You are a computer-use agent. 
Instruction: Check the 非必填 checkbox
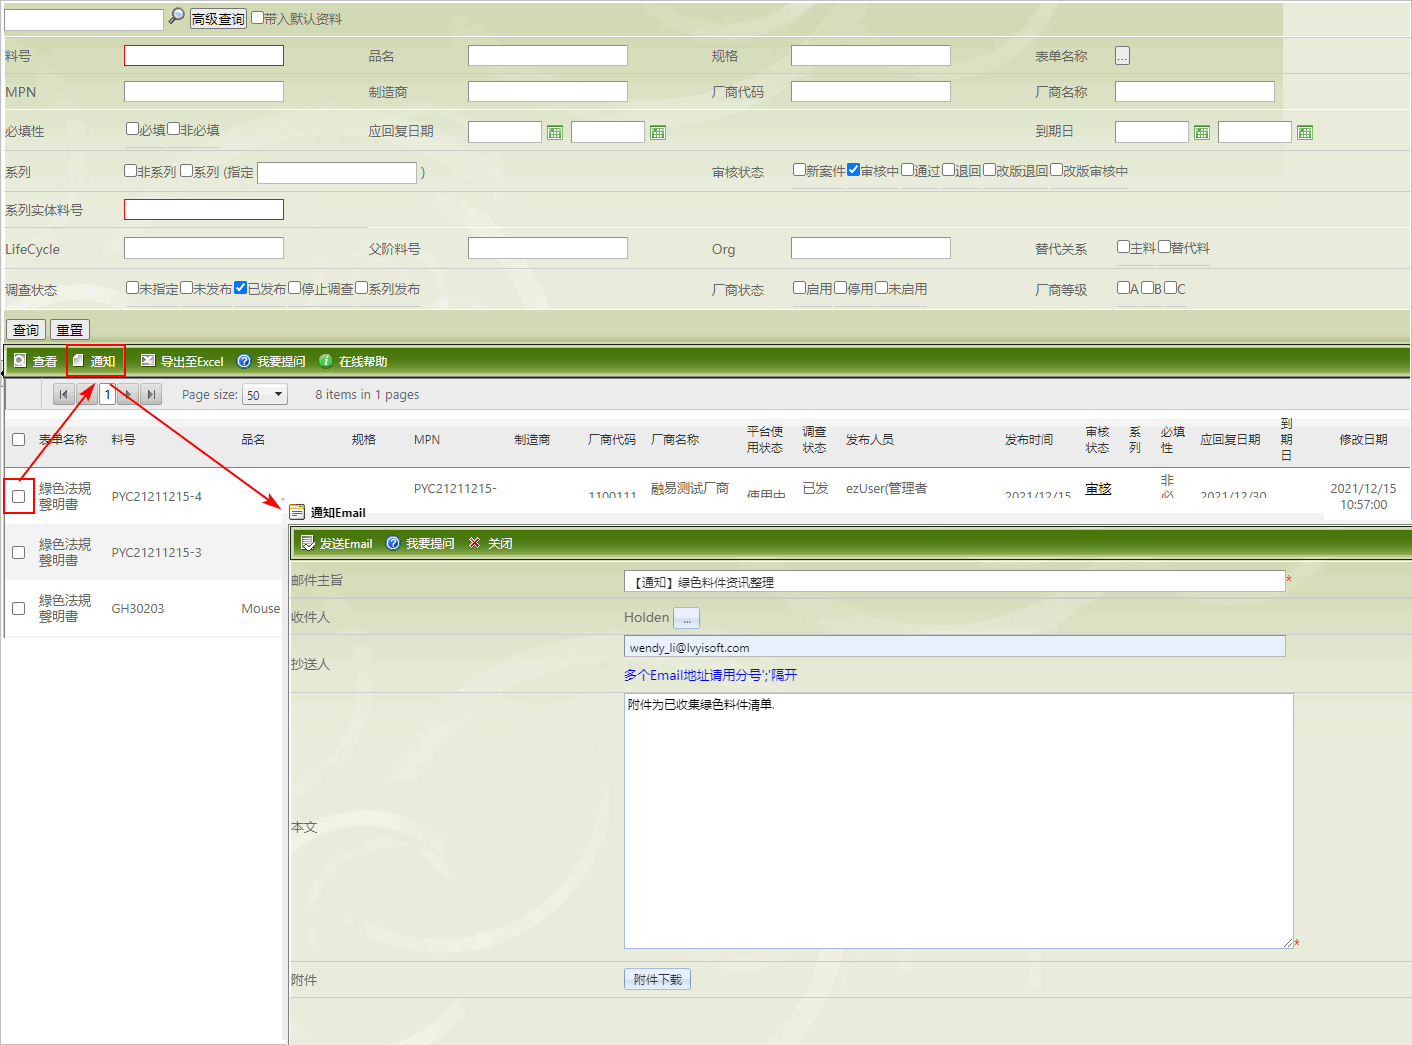click(174, 129)
